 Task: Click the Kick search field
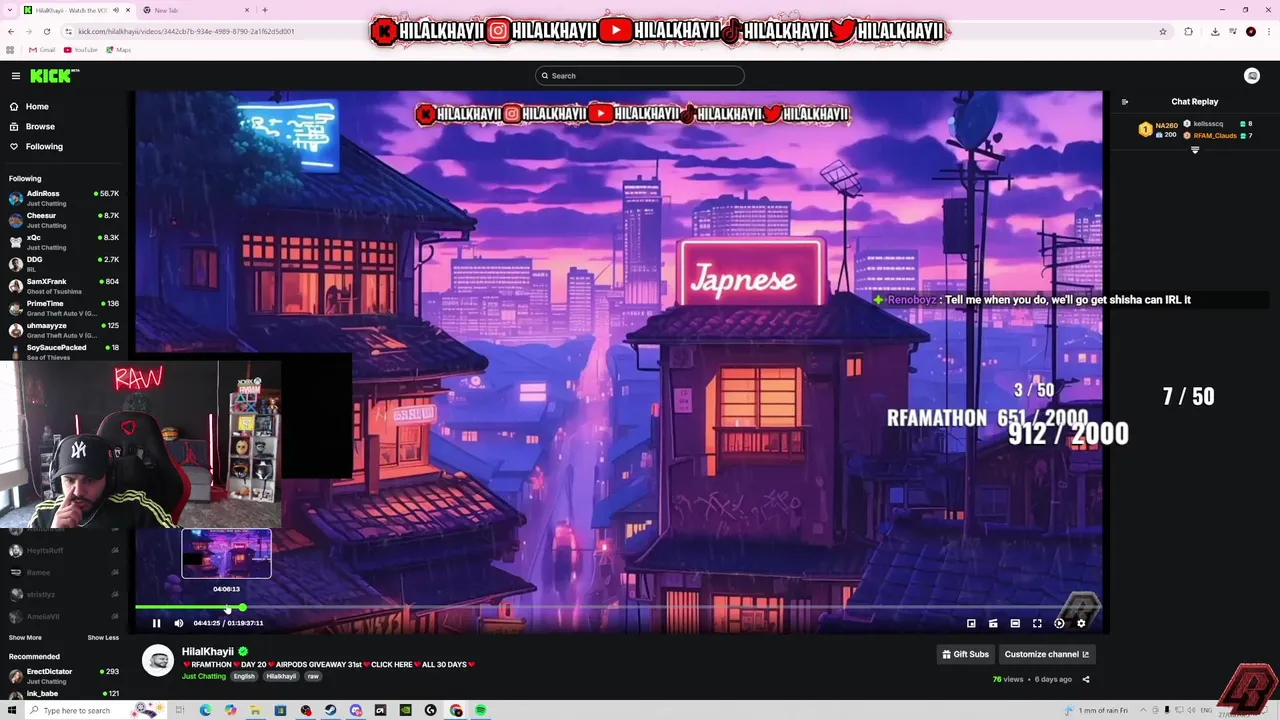tap(640, 76)
